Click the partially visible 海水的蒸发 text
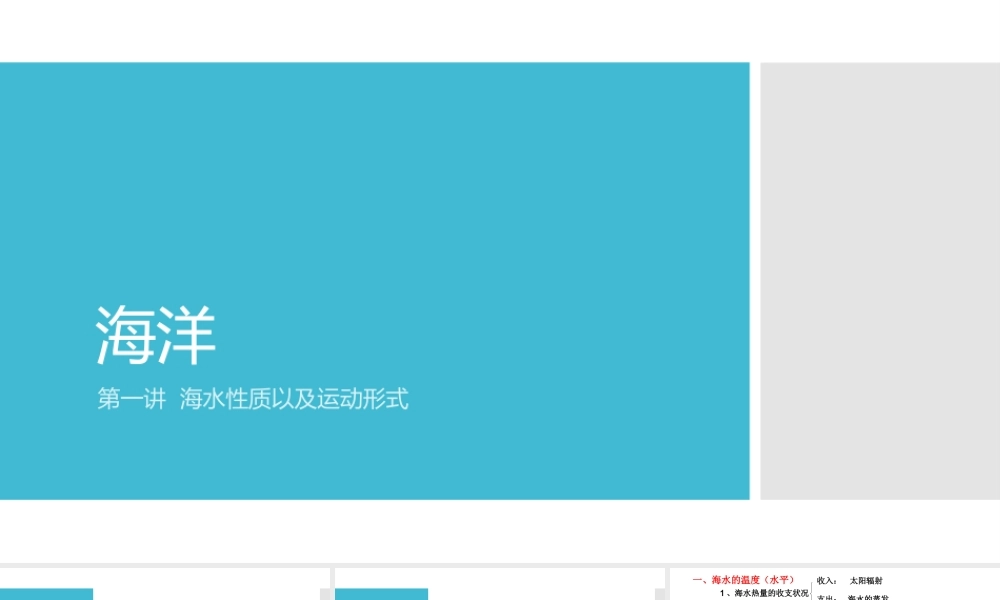Image resolution: width=1000 pixels, height=600 pixels. click(x=868, y=597)
